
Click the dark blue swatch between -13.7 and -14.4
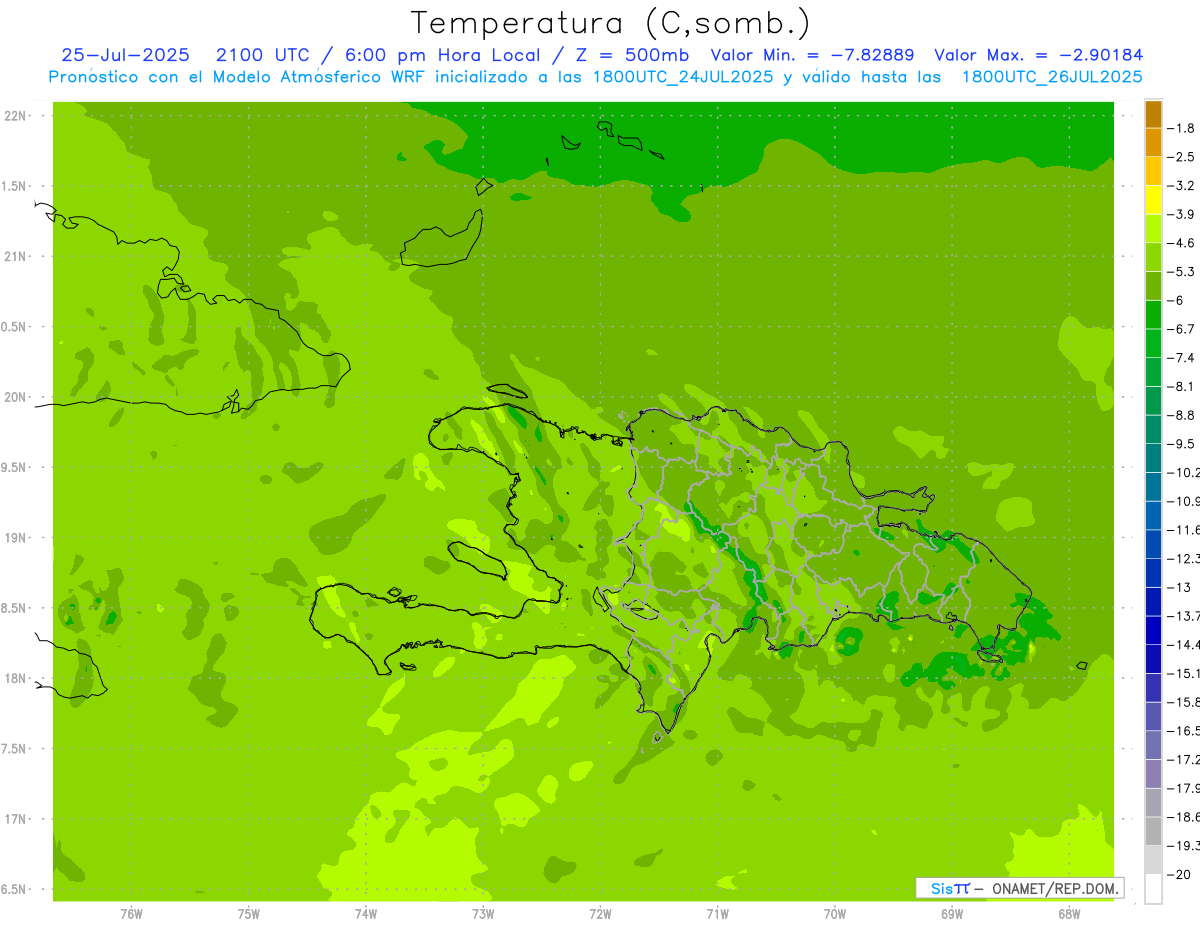coord(1153,630)
